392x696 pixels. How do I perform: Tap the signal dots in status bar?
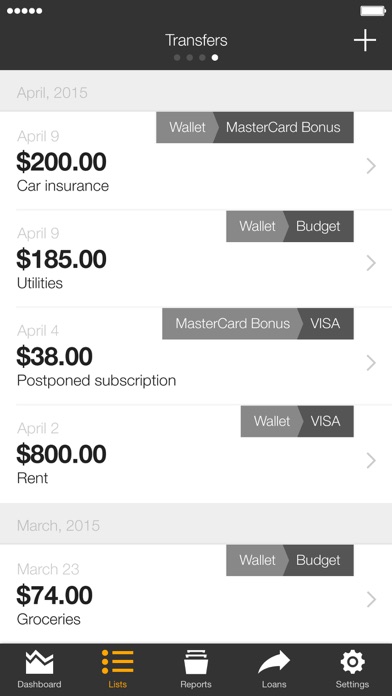24,11
